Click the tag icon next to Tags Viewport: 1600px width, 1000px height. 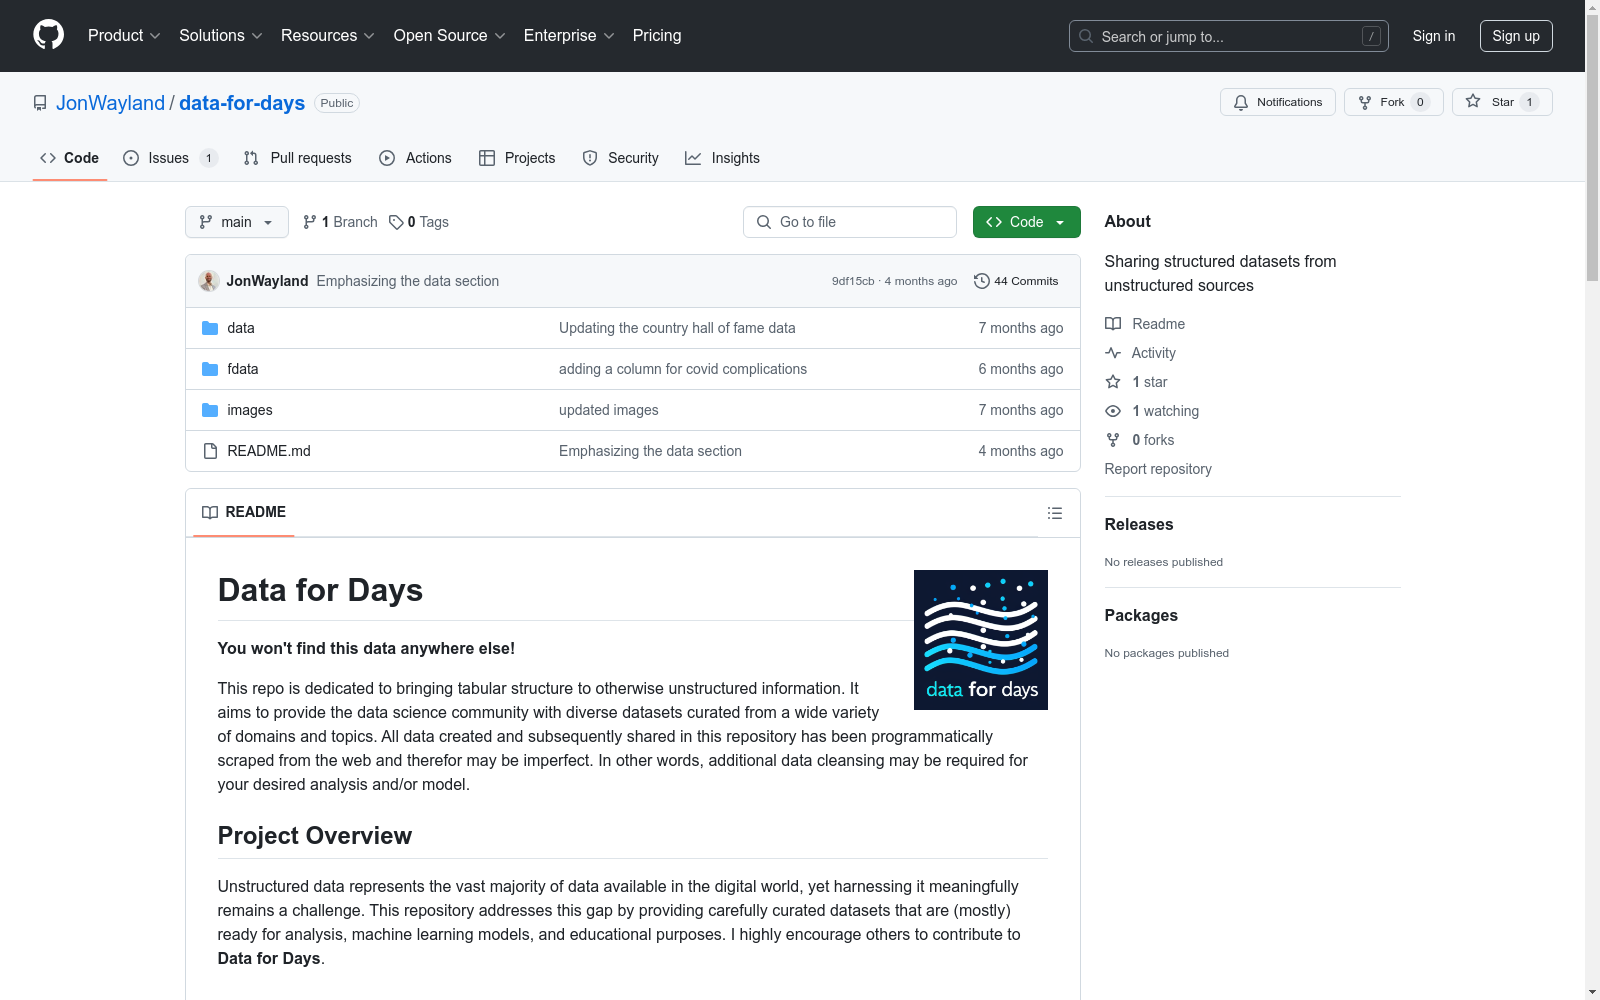[396, 222]
